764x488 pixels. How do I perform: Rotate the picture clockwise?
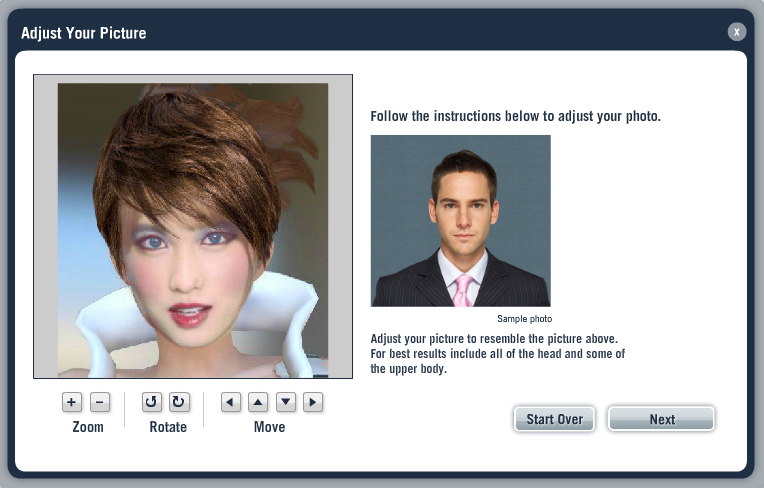click(x=179, y=402)
